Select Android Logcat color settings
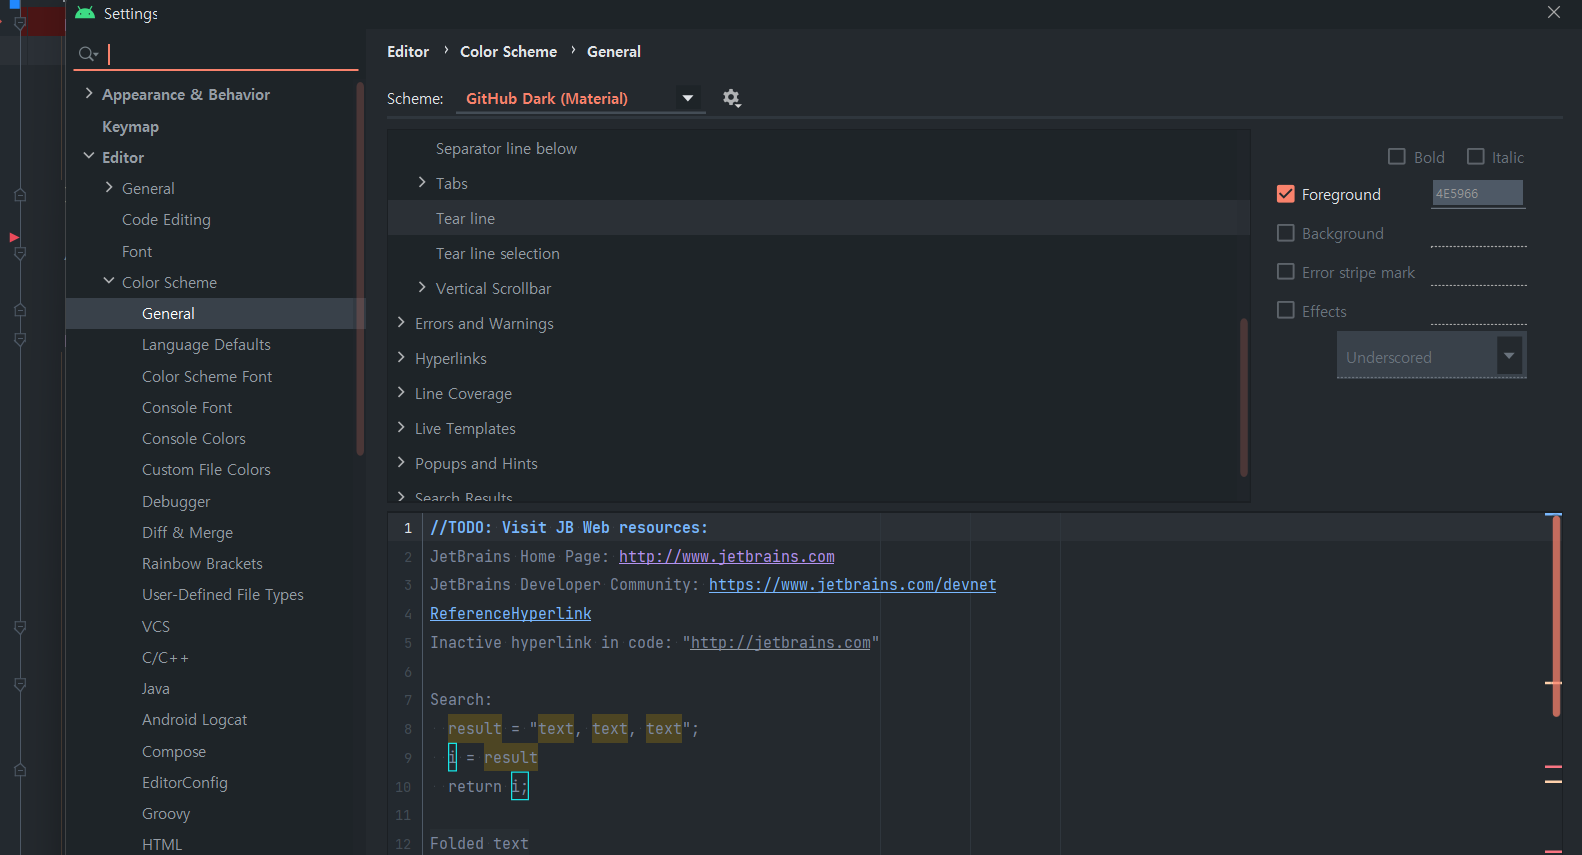Screen dimensions: 1582x855 coord(194,719)
